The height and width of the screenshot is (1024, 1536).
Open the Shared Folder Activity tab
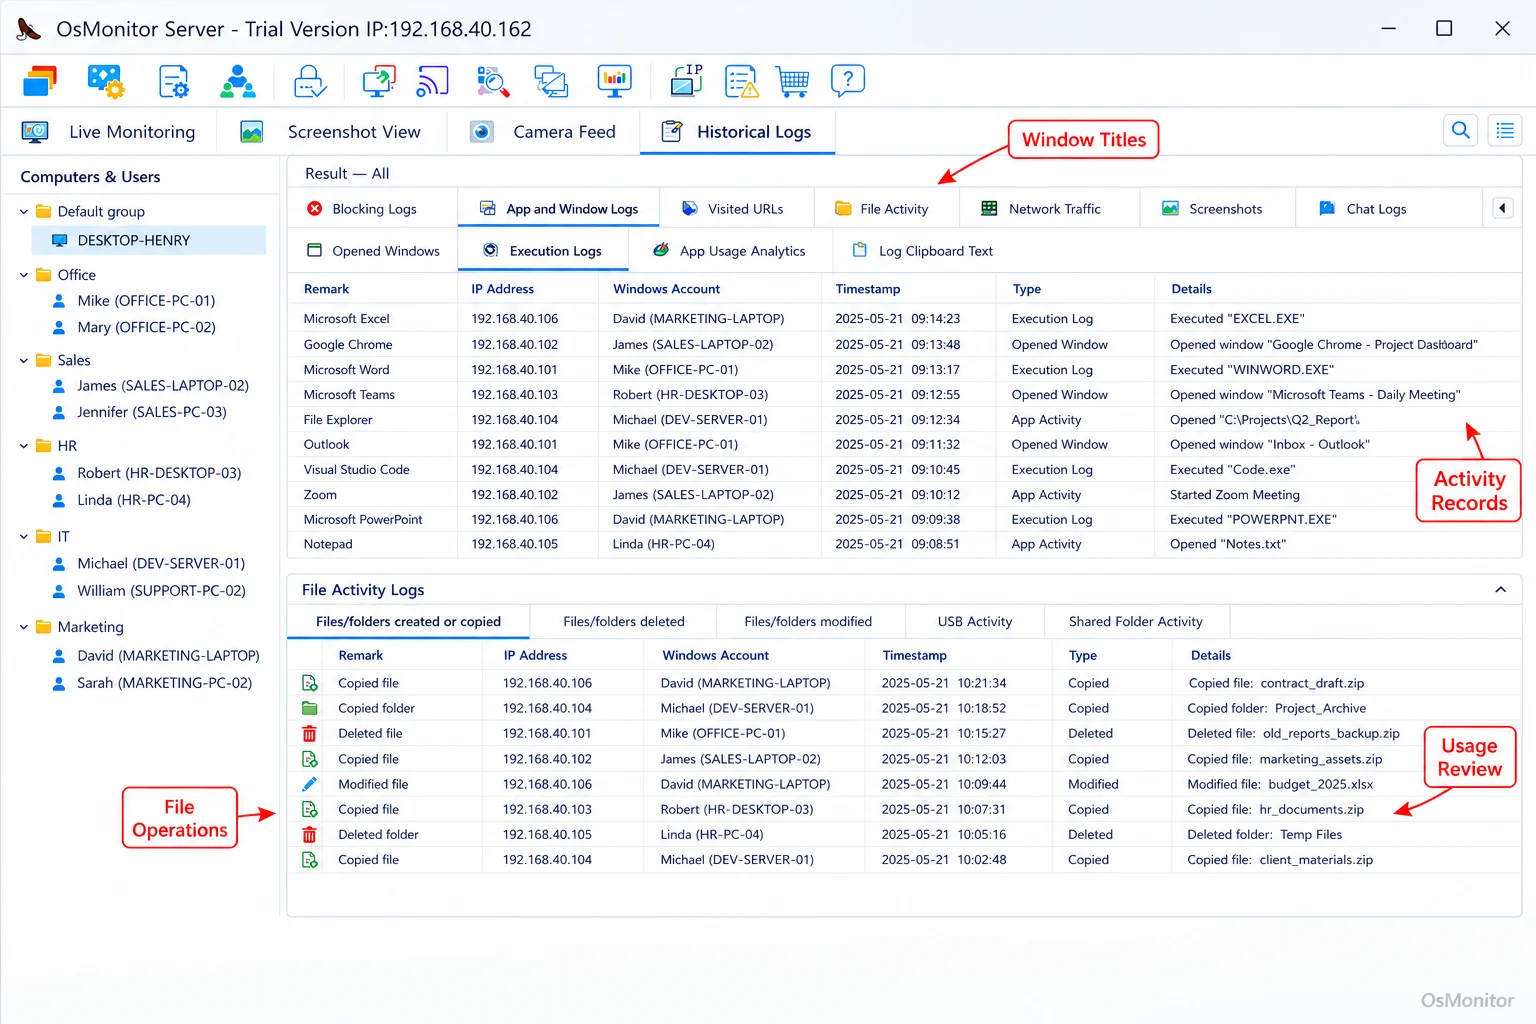[1136, 622]
